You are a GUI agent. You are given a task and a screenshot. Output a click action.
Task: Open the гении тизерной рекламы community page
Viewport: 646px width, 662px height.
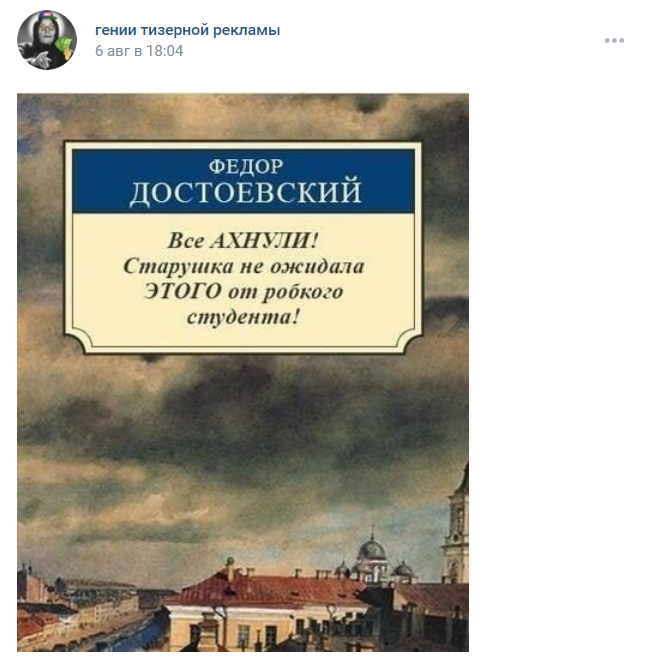pyautogui.click(x=187, y=30)
